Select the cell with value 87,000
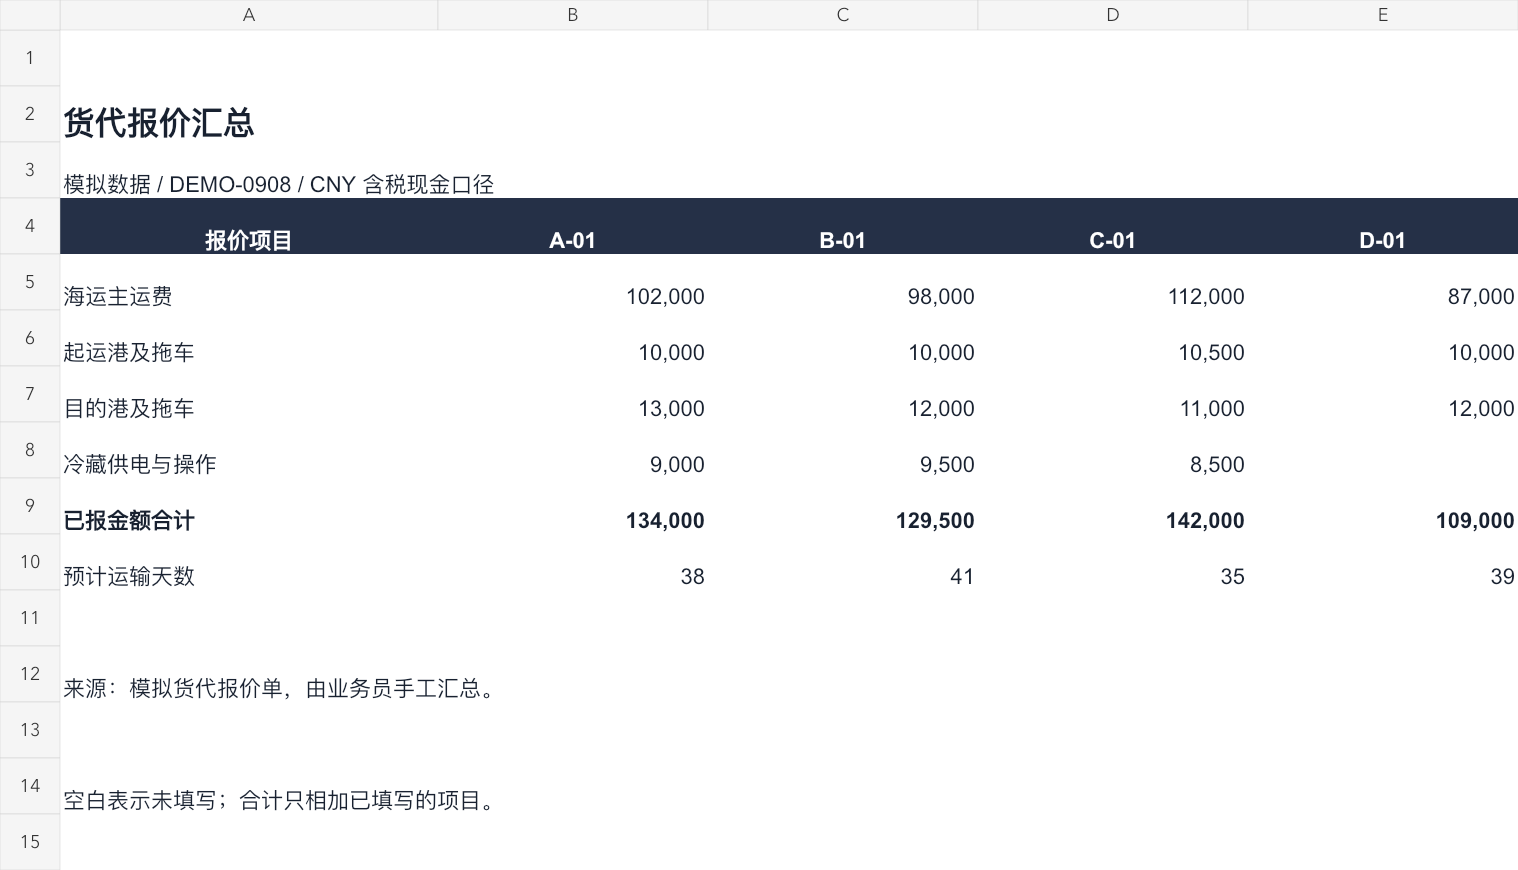This screenshot has height=870, width=1518. 1383,282
